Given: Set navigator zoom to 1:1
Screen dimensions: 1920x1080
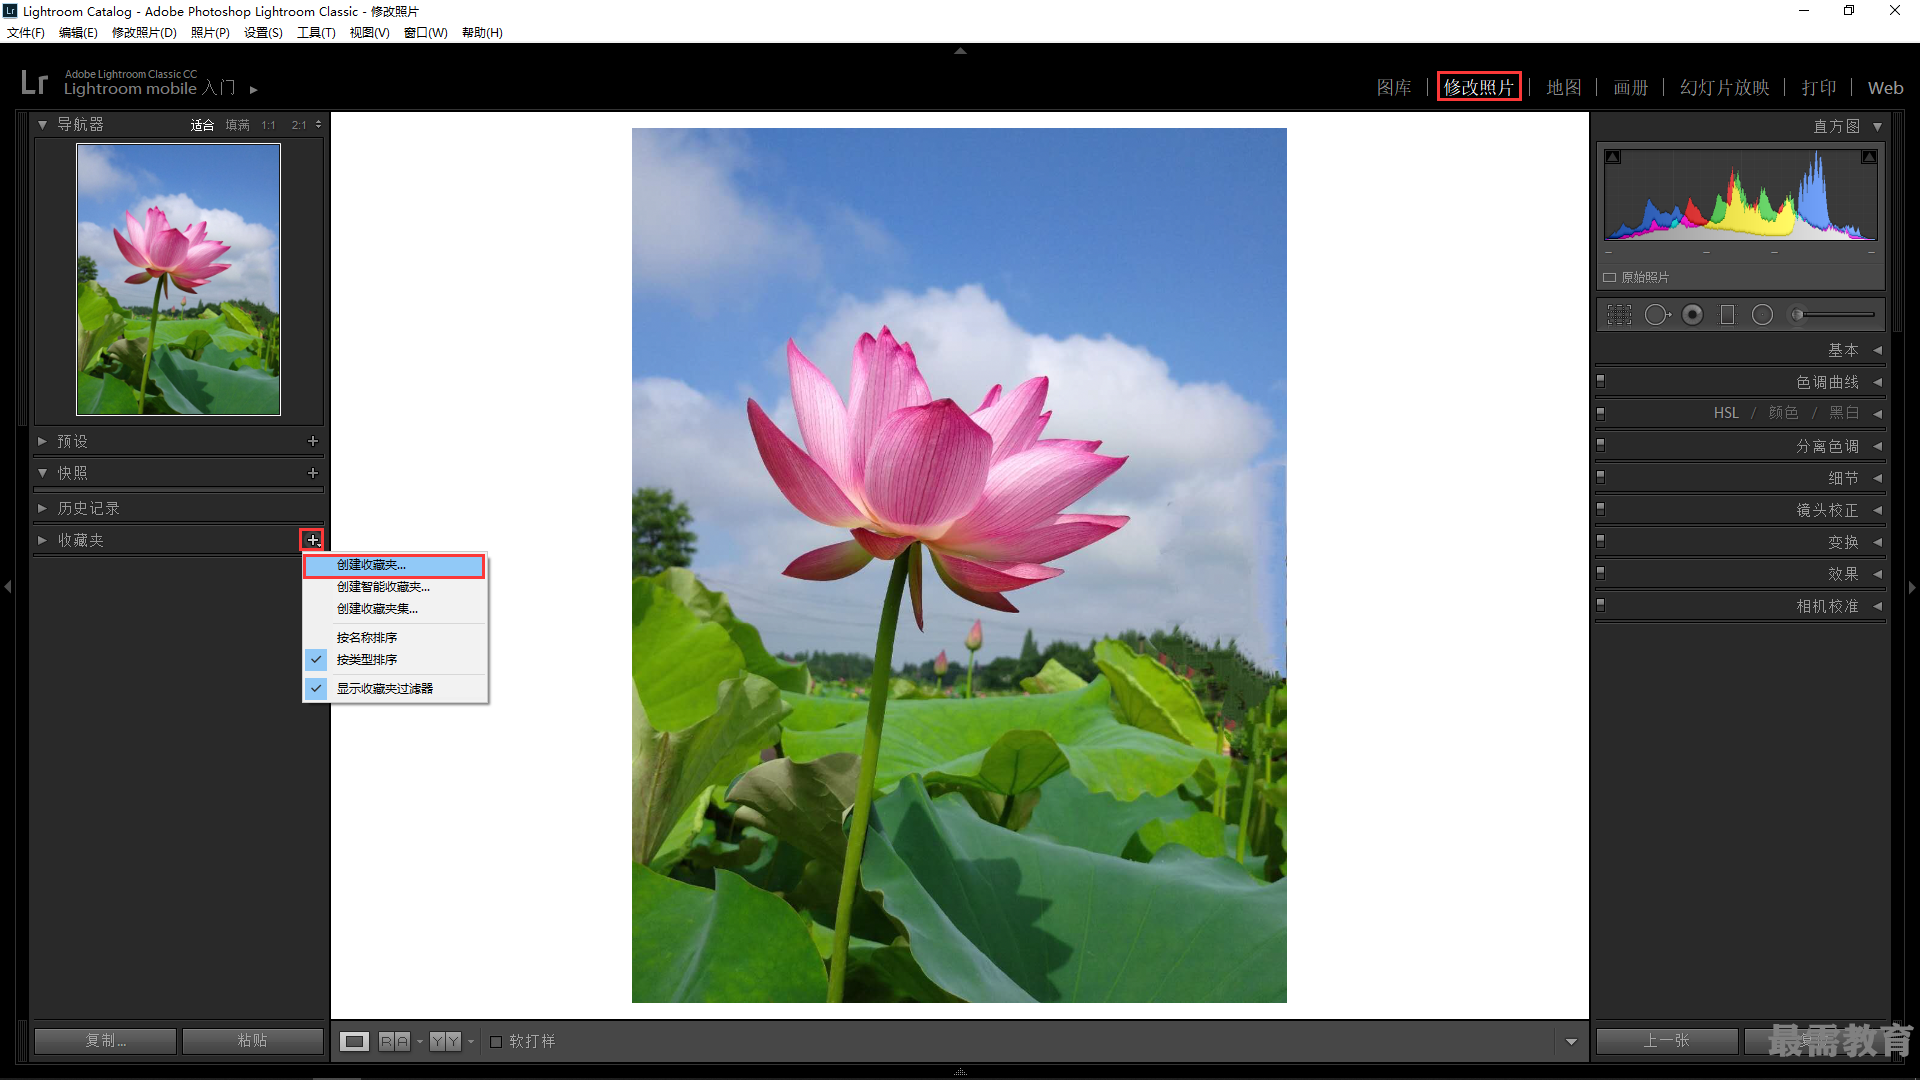Looking at the screenshot, I should pos(268,125).
